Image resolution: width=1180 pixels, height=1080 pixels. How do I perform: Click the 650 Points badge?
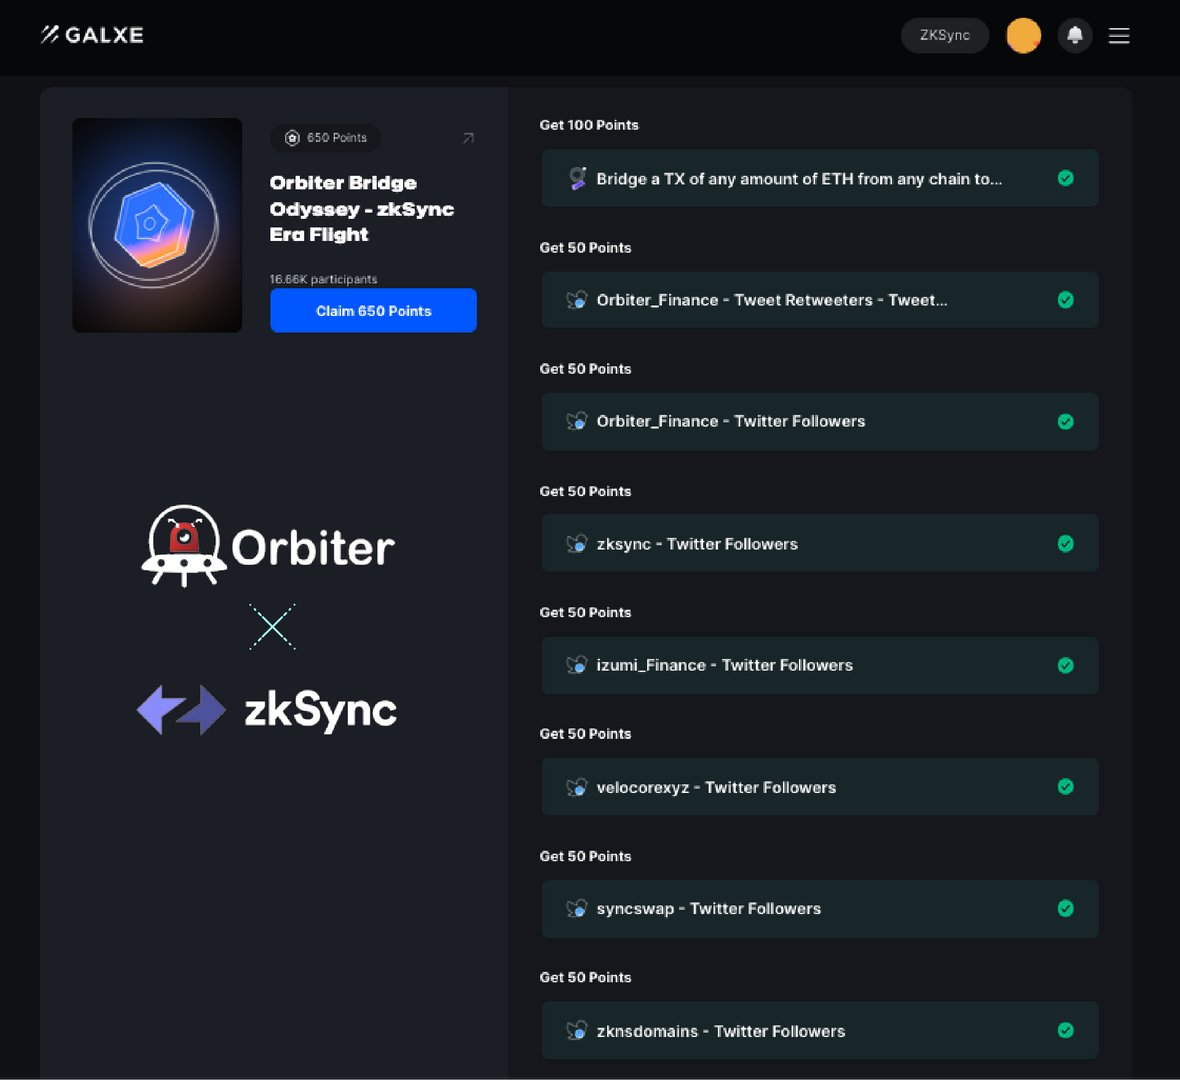[325, 138]
